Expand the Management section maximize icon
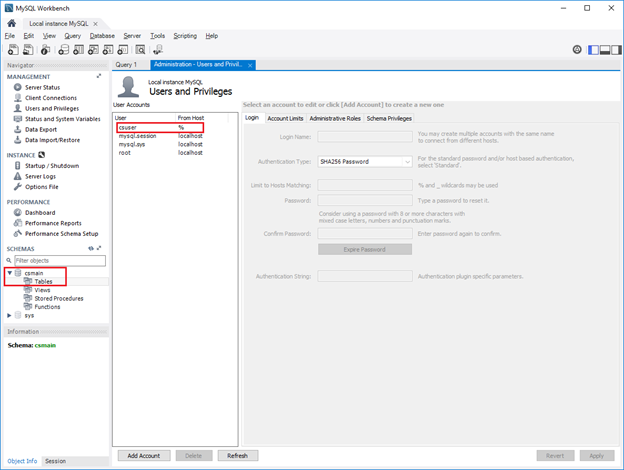The width and height of the screenshot is (624, 470). coord(99,76)
